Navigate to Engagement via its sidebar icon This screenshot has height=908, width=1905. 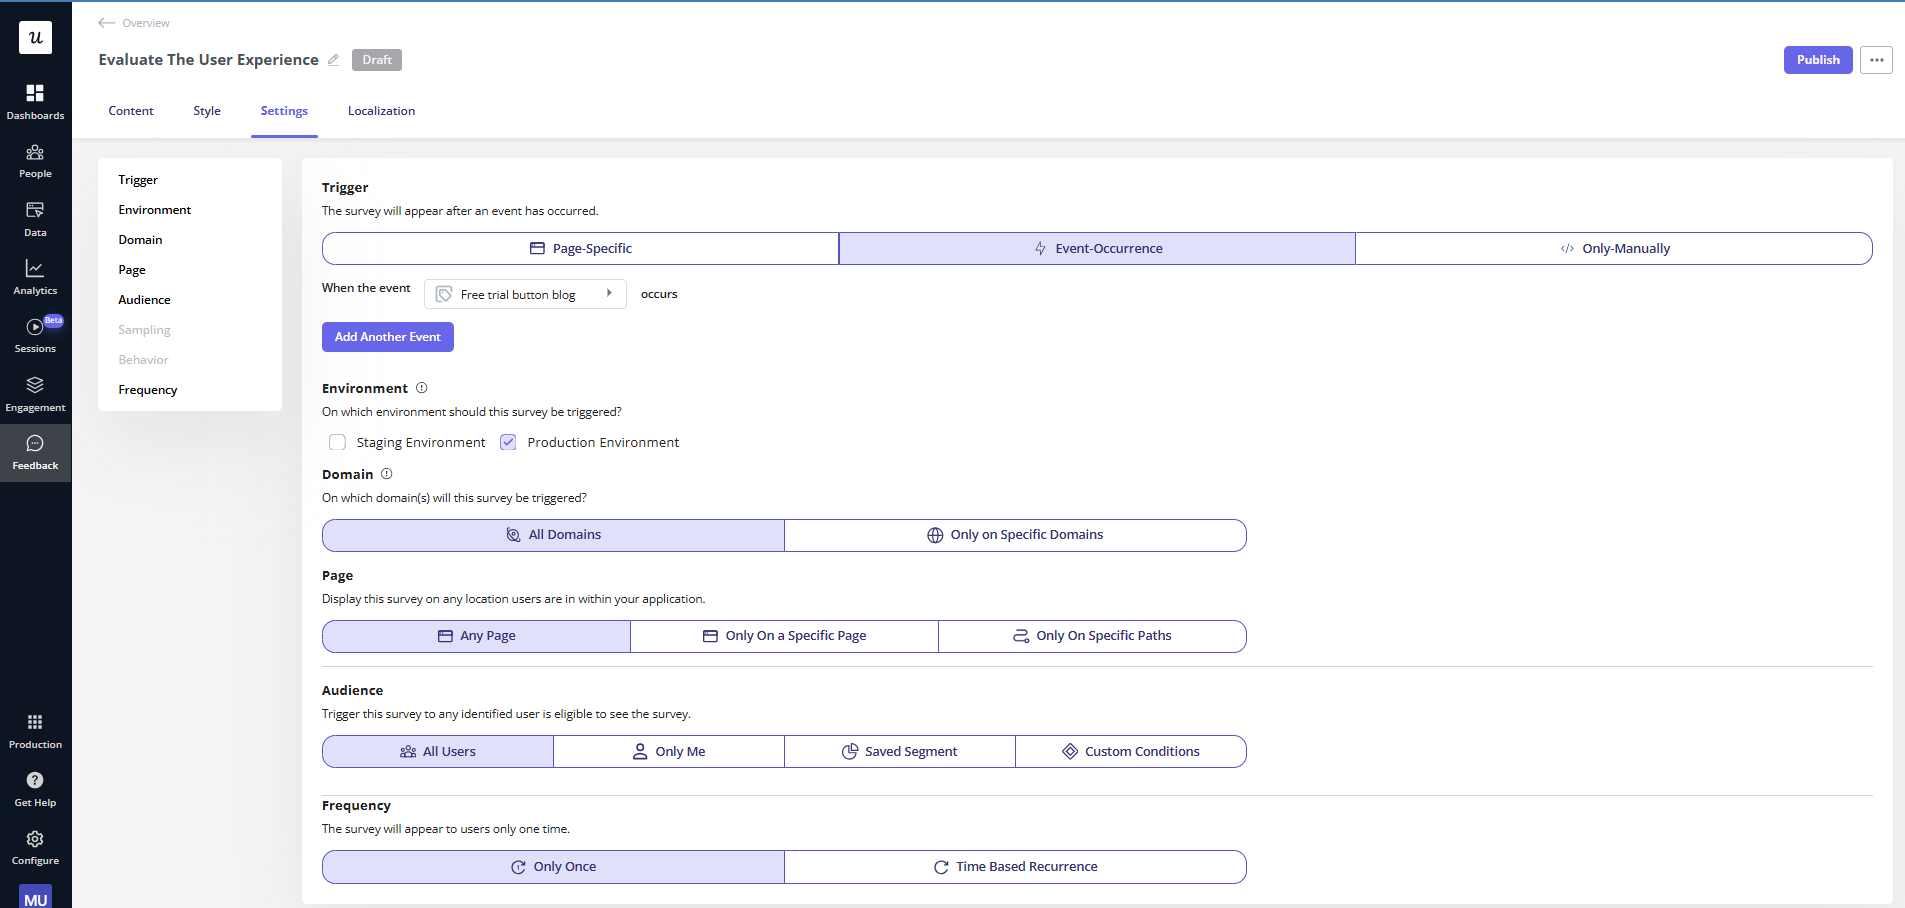(x=35, y=391)
